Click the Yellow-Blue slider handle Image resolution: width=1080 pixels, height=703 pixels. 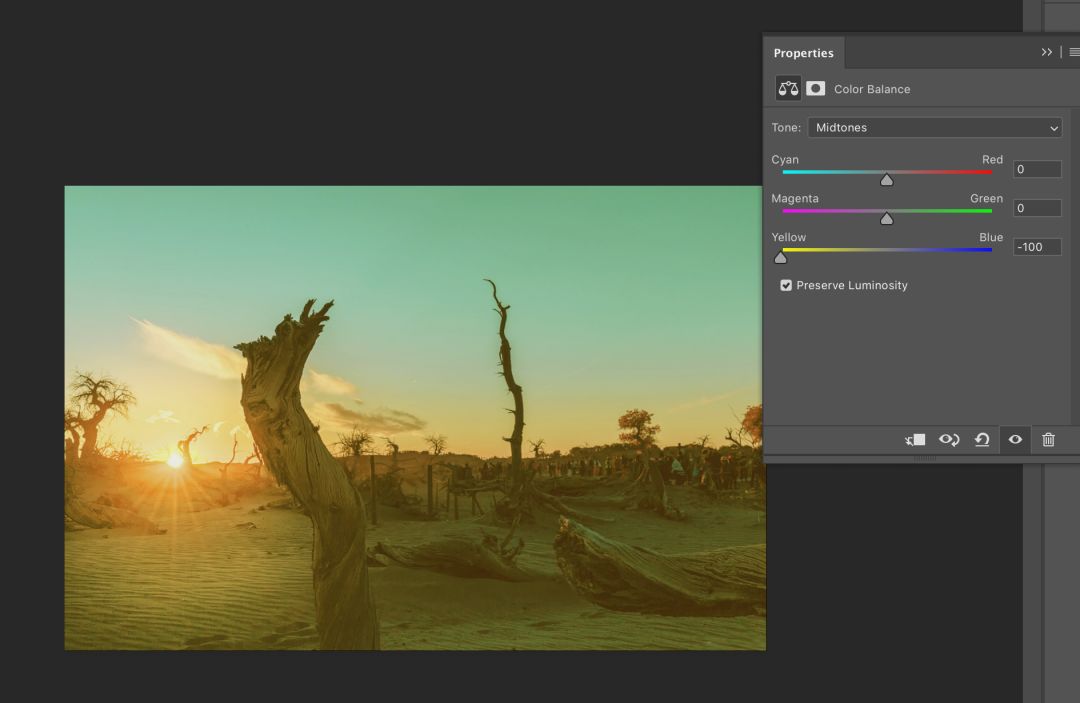780,258
